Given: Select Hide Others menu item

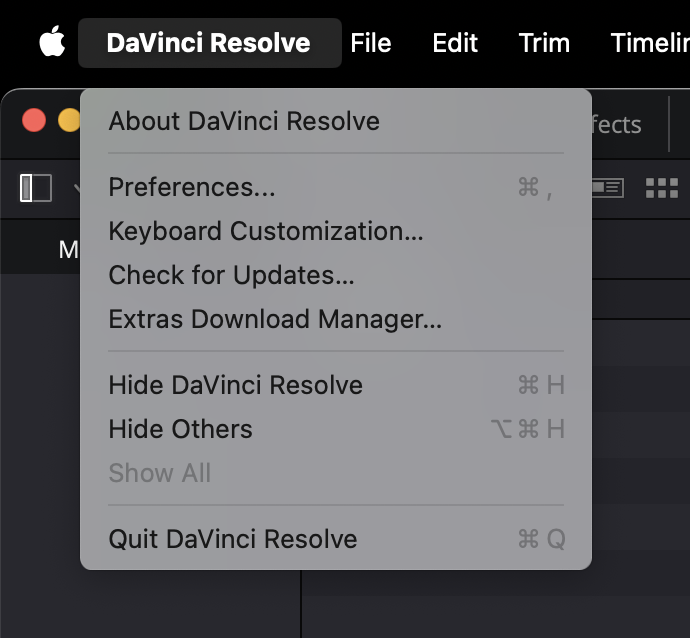Looking at the screenshot, I should [x=180, y=429].
